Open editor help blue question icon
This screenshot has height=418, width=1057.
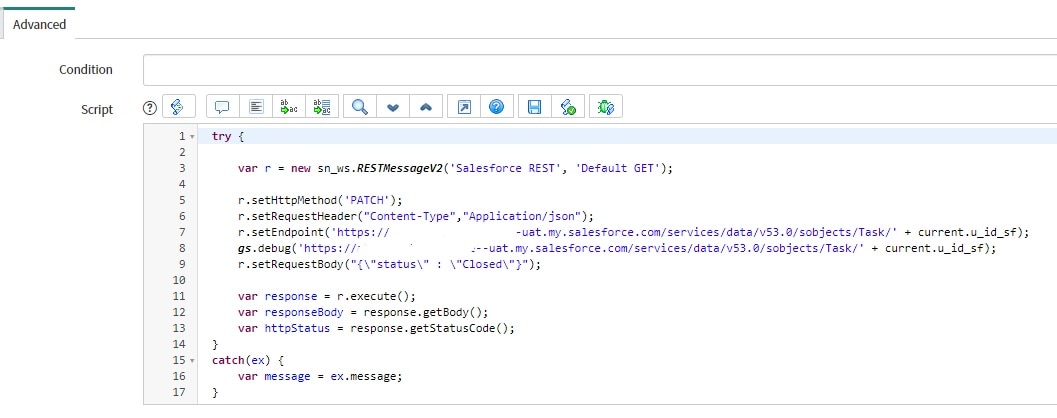[496, 108]
